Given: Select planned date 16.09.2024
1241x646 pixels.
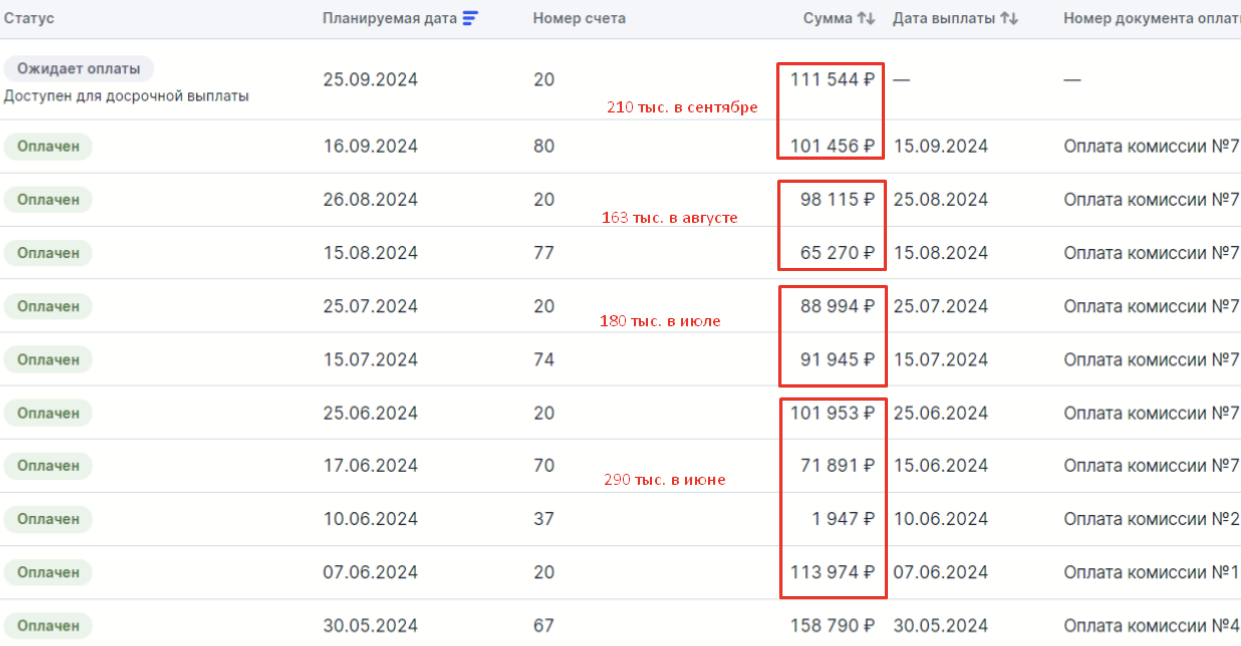Looking at the screenshot, I should 370,146.
